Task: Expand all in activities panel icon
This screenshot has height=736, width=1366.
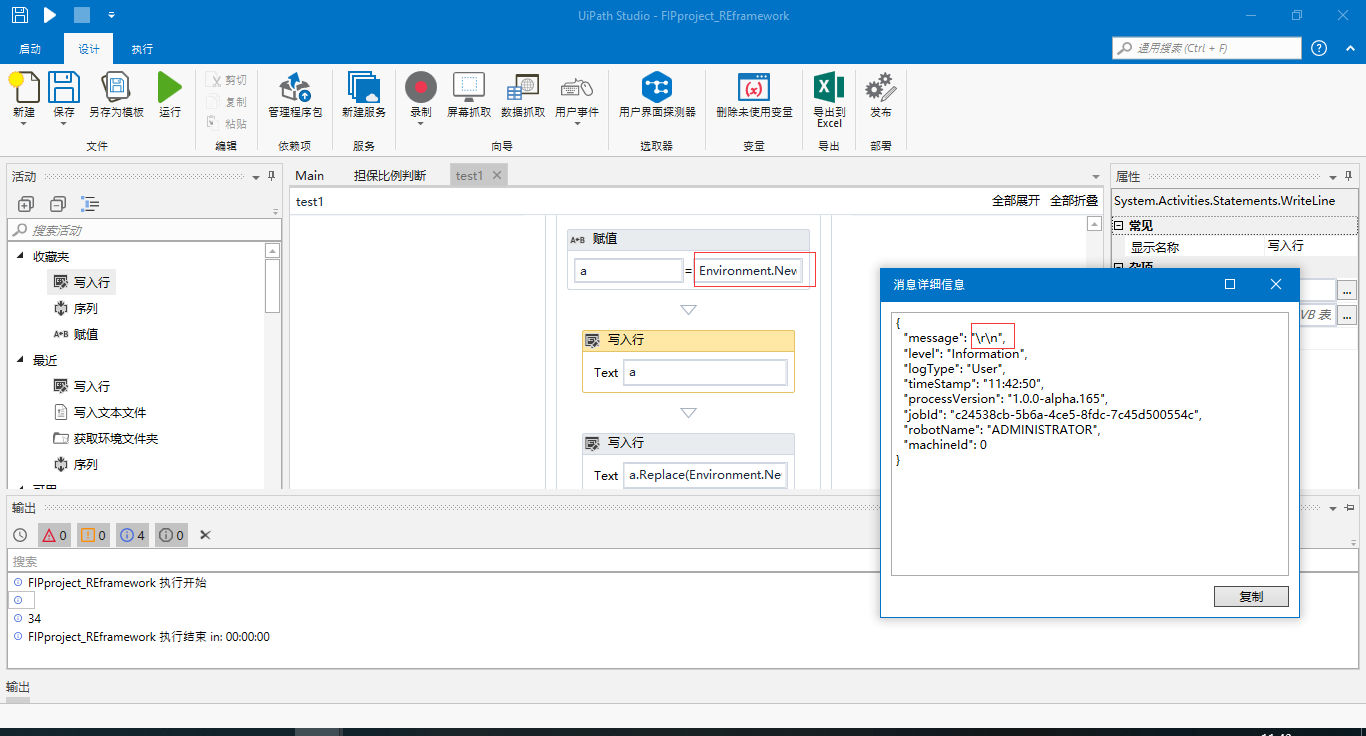Action: tap(26, 204)
